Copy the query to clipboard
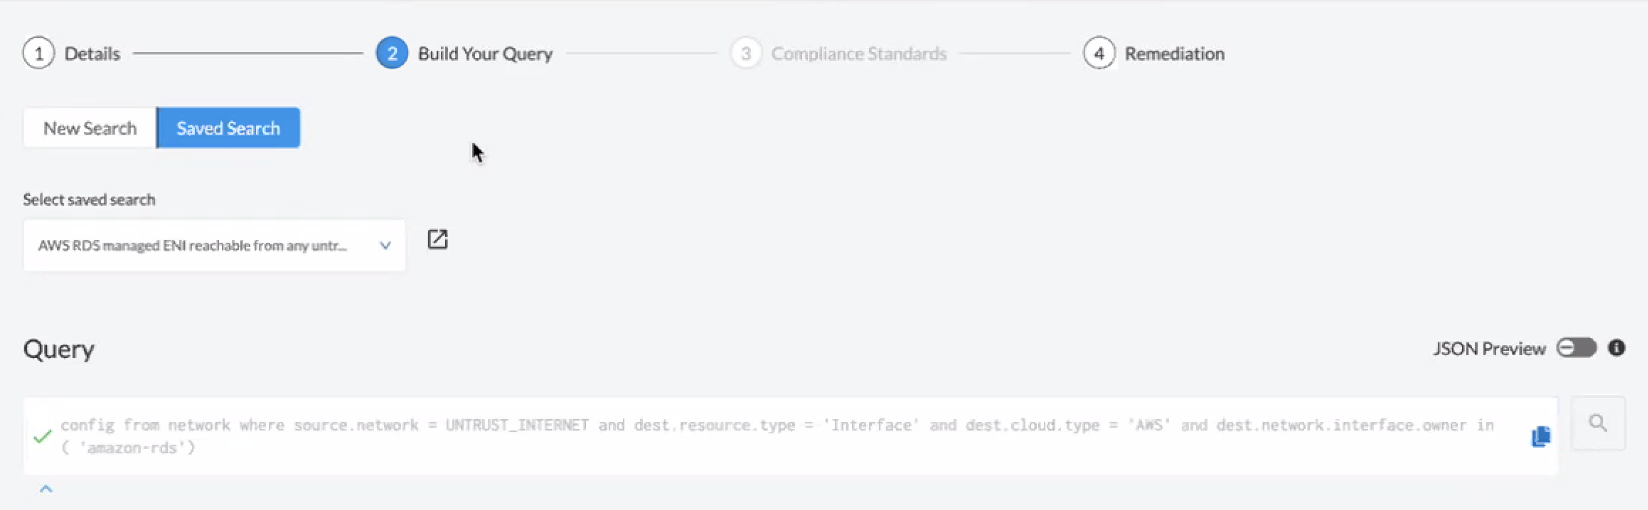This screenshot has width=1648, height=510. coord(1540,436)
